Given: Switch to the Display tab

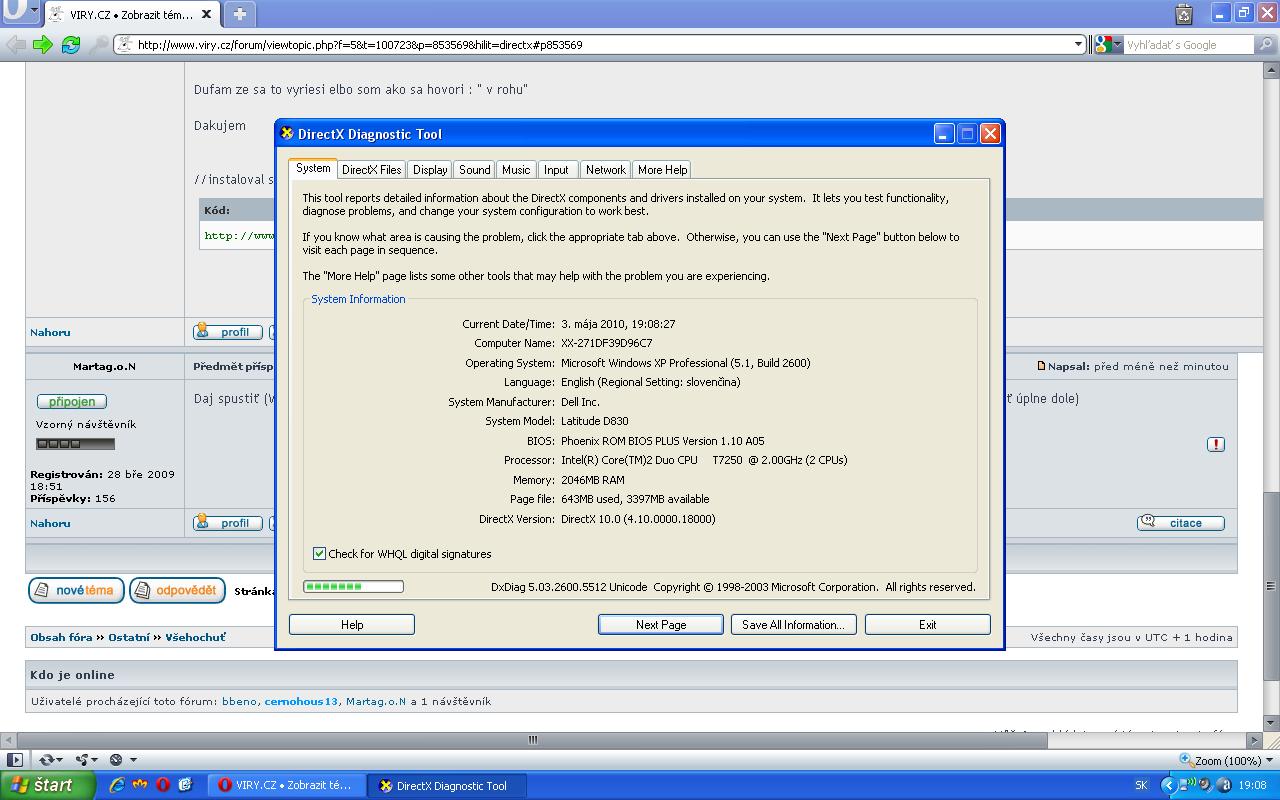Looking at the screenshot, I should (x=430, y=170).
